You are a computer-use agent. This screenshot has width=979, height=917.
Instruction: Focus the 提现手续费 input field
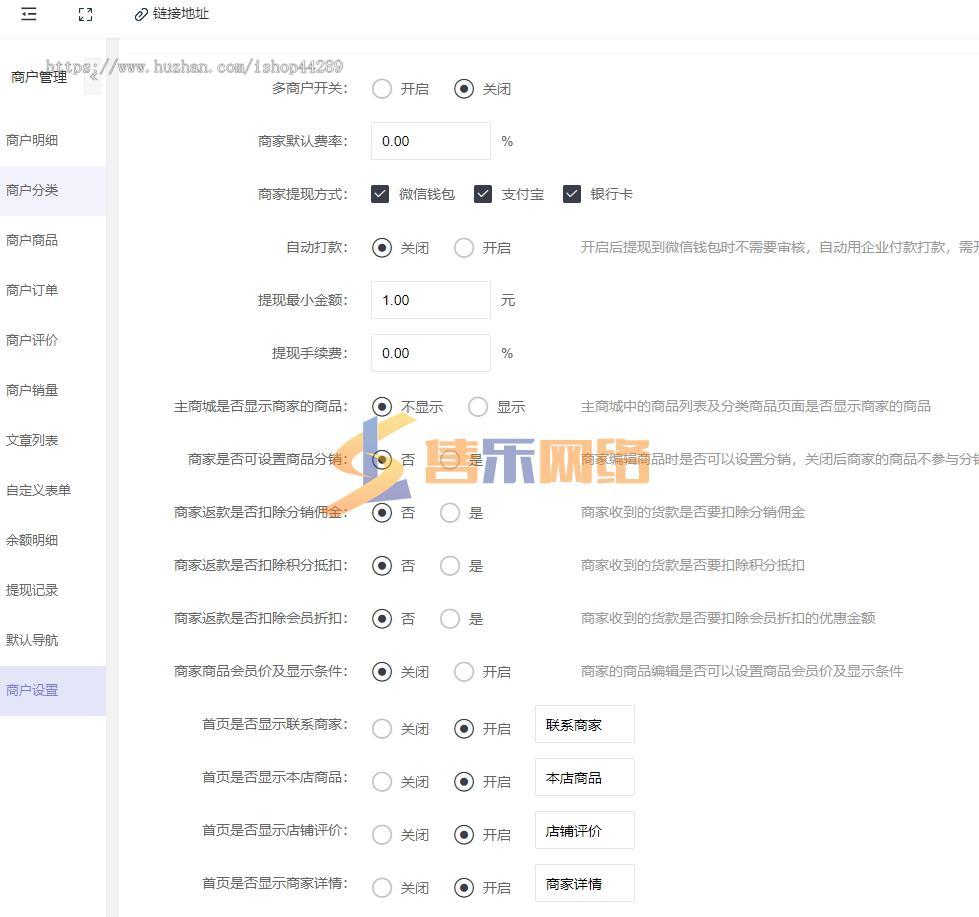tap(431, 353)
